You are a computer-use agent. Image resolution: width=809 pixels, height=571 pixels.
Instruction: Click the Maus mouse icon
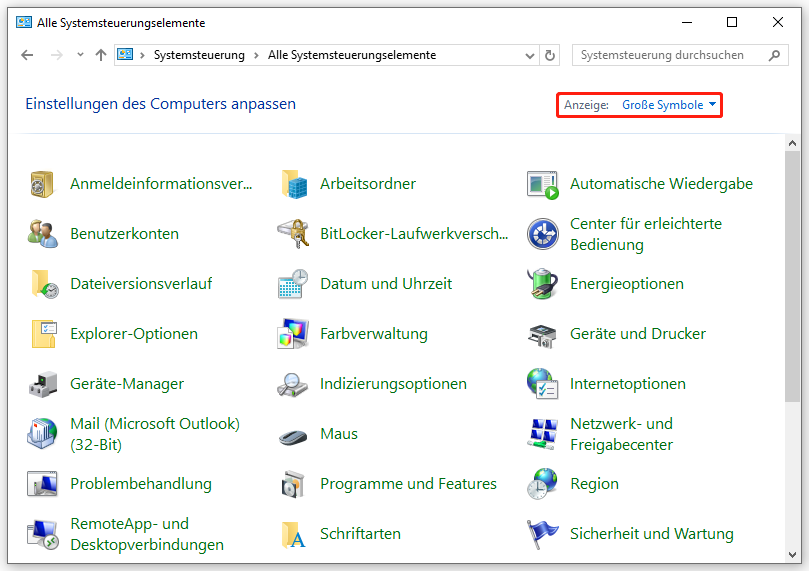[293, 436]
